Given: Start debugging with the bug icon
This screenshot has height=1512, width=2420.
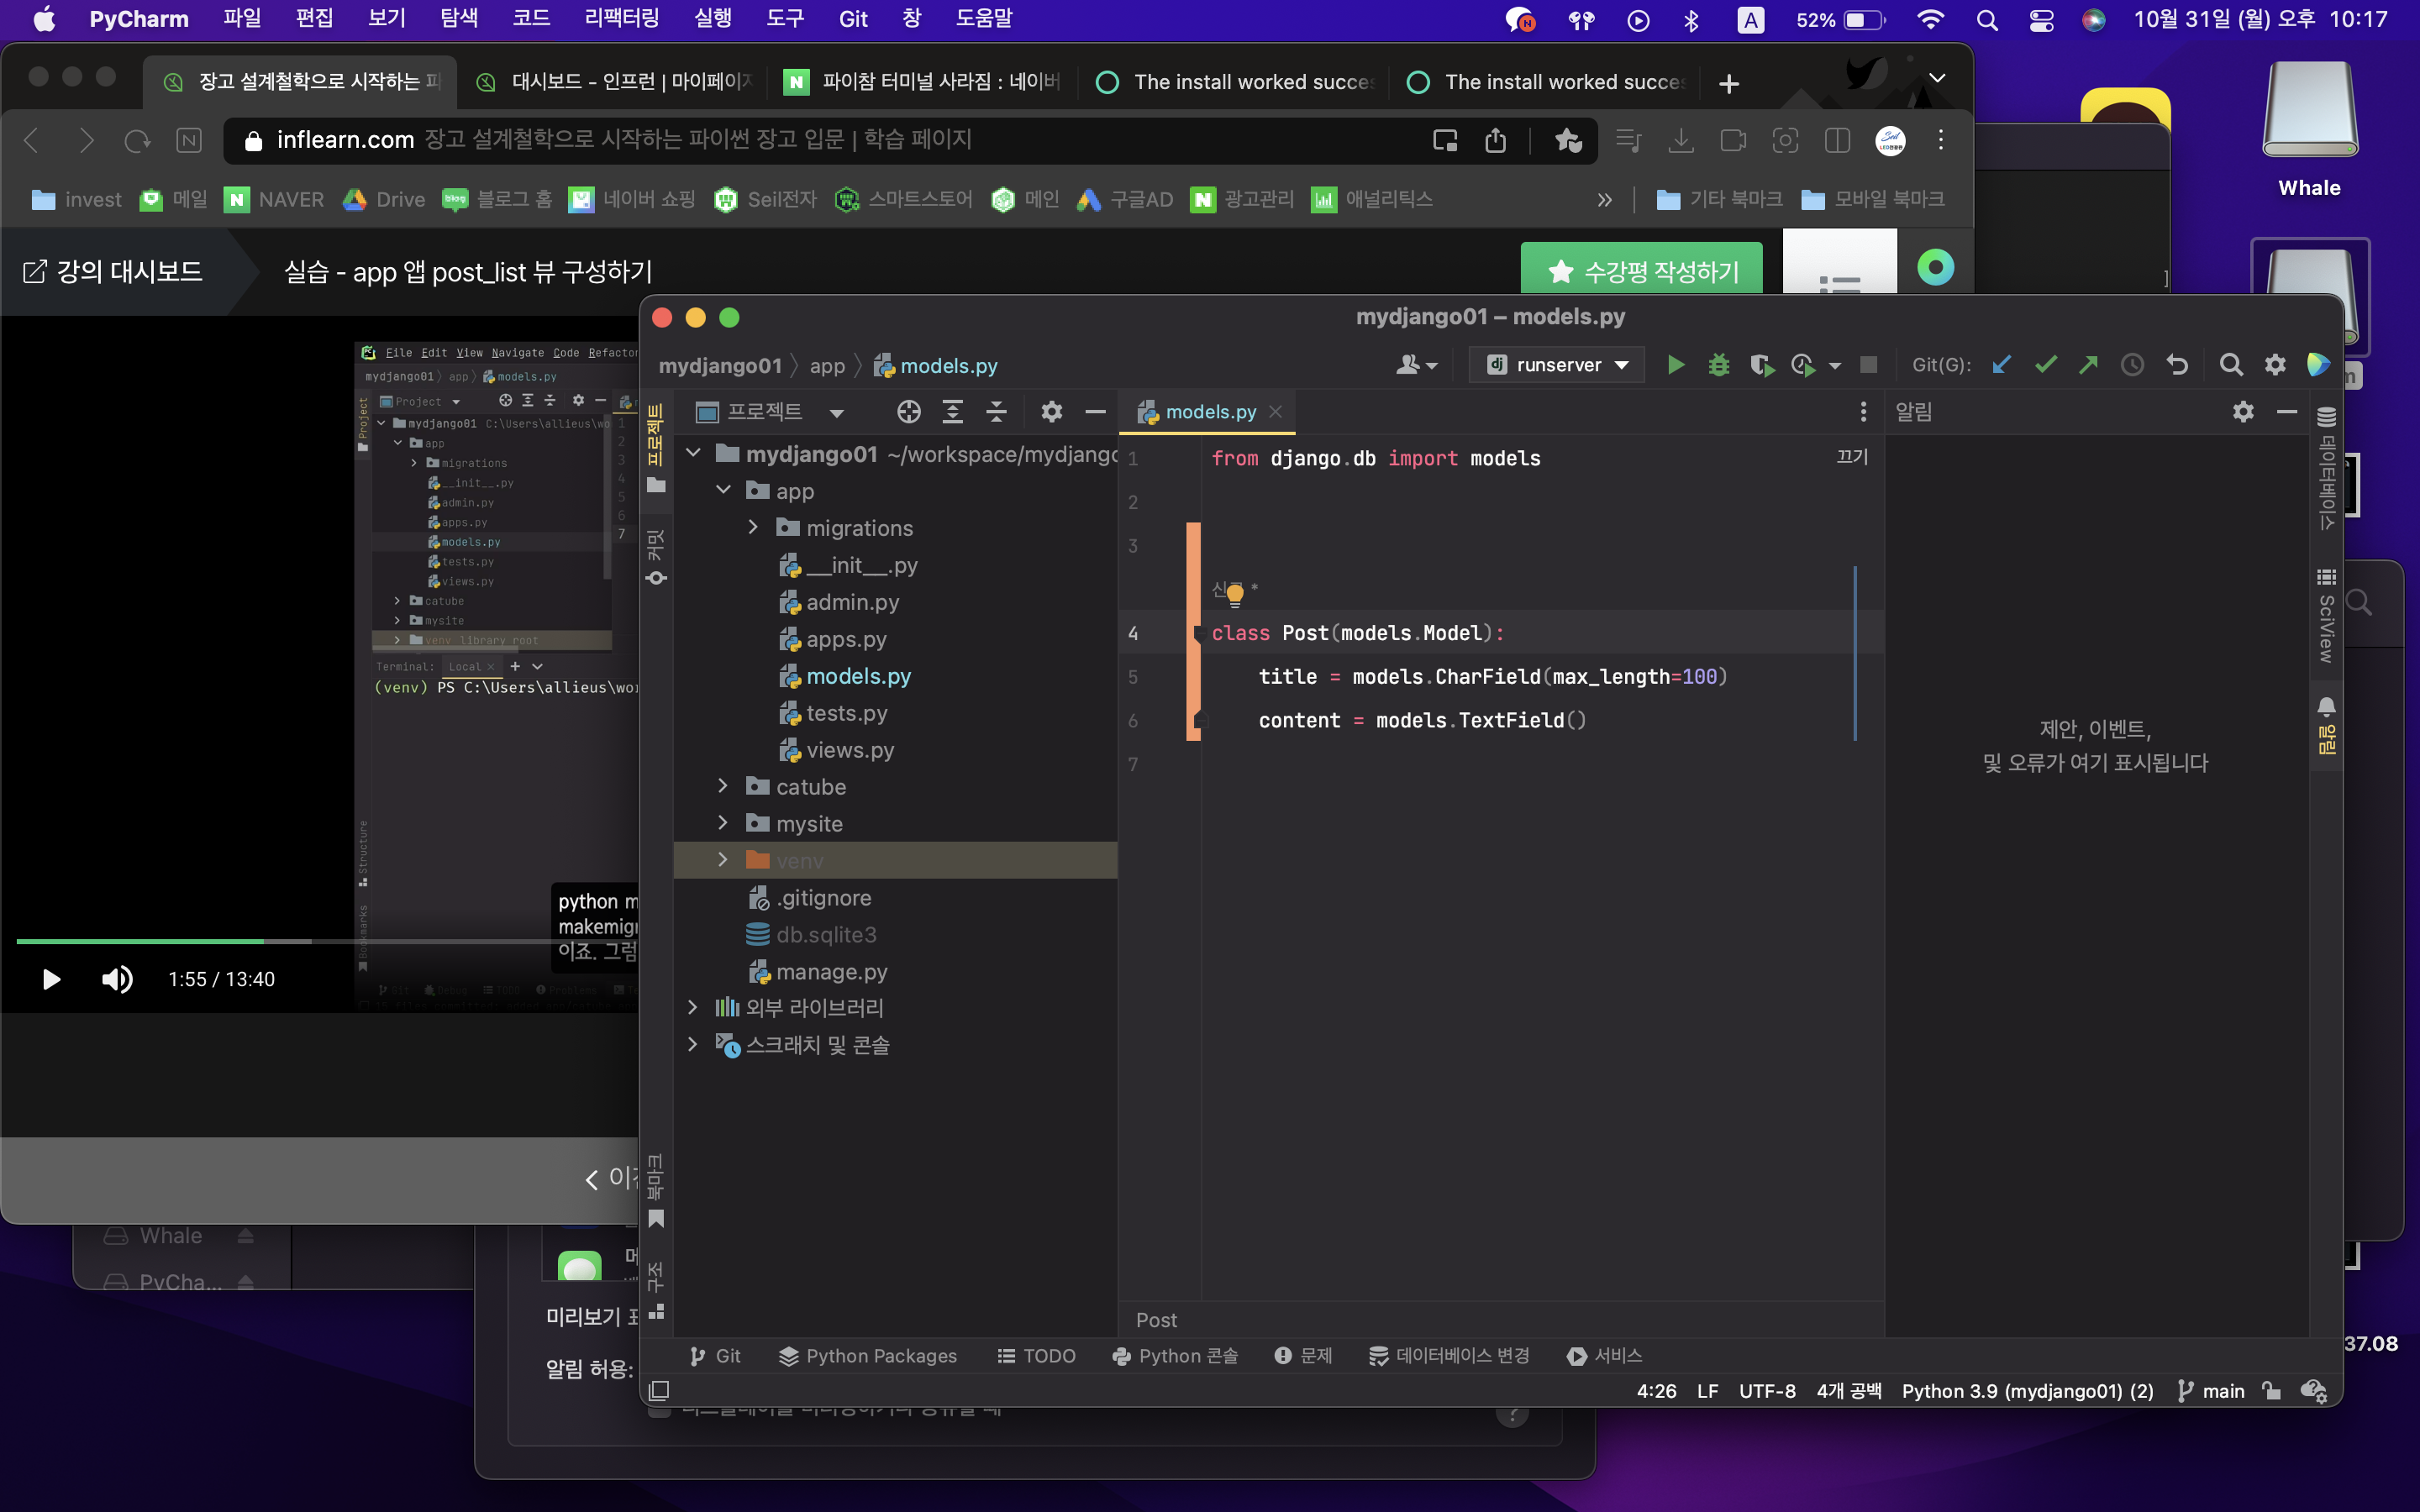Looking at the screenshot, I should (x=1718, y=365).
